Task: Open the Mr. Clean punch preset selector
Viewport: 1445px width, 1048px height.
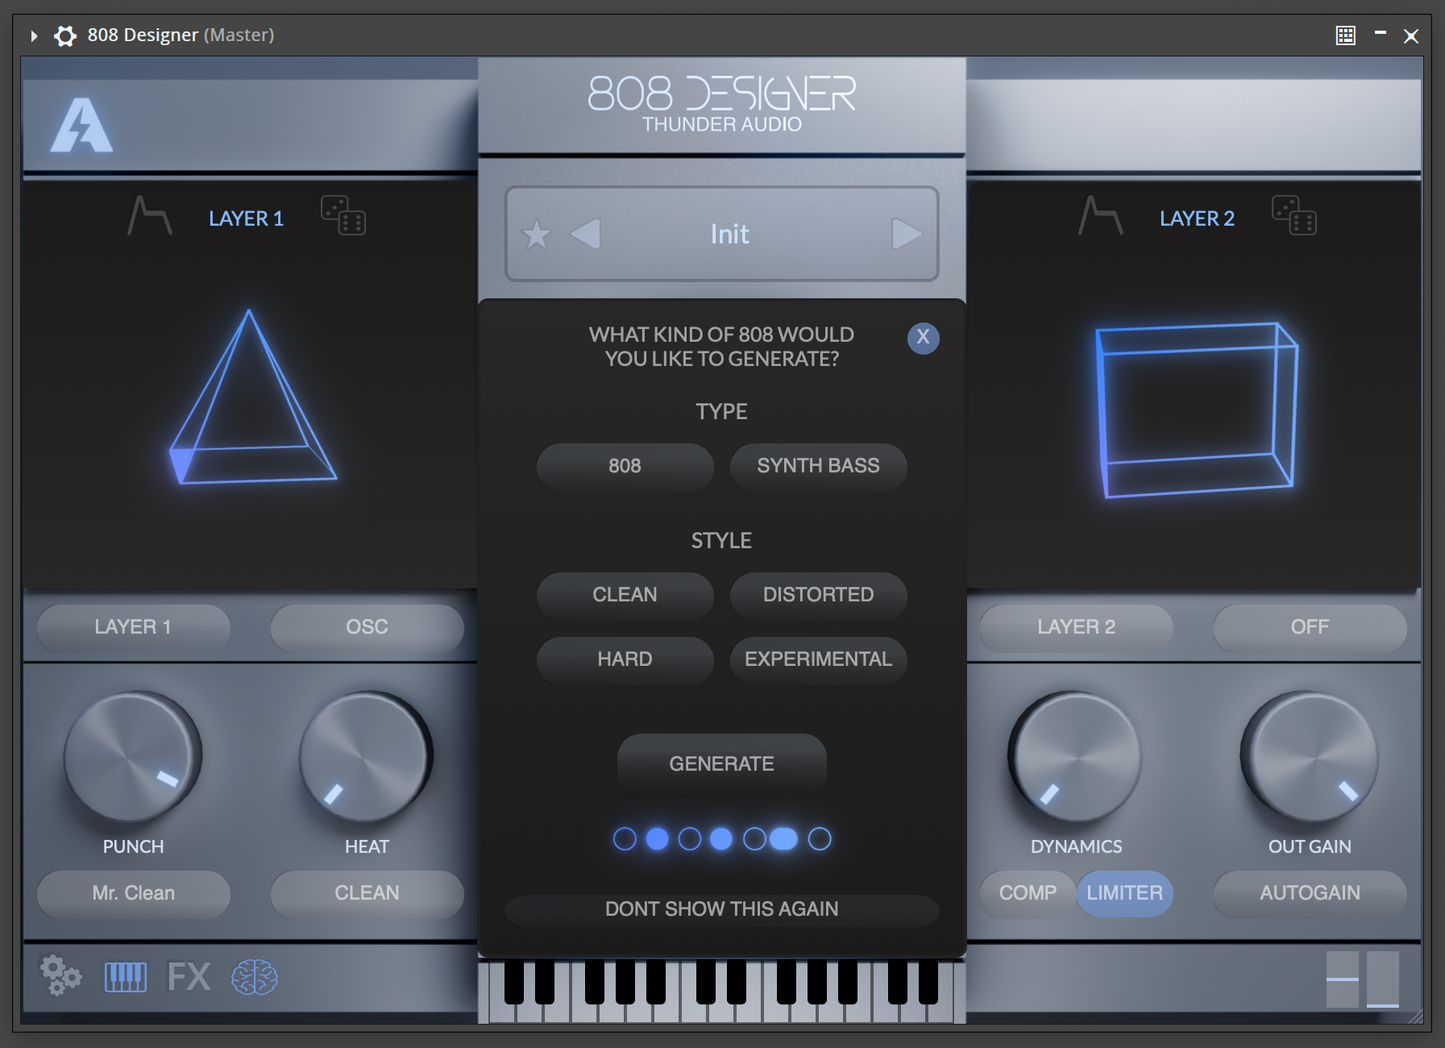Action: [x=133, y=893]
